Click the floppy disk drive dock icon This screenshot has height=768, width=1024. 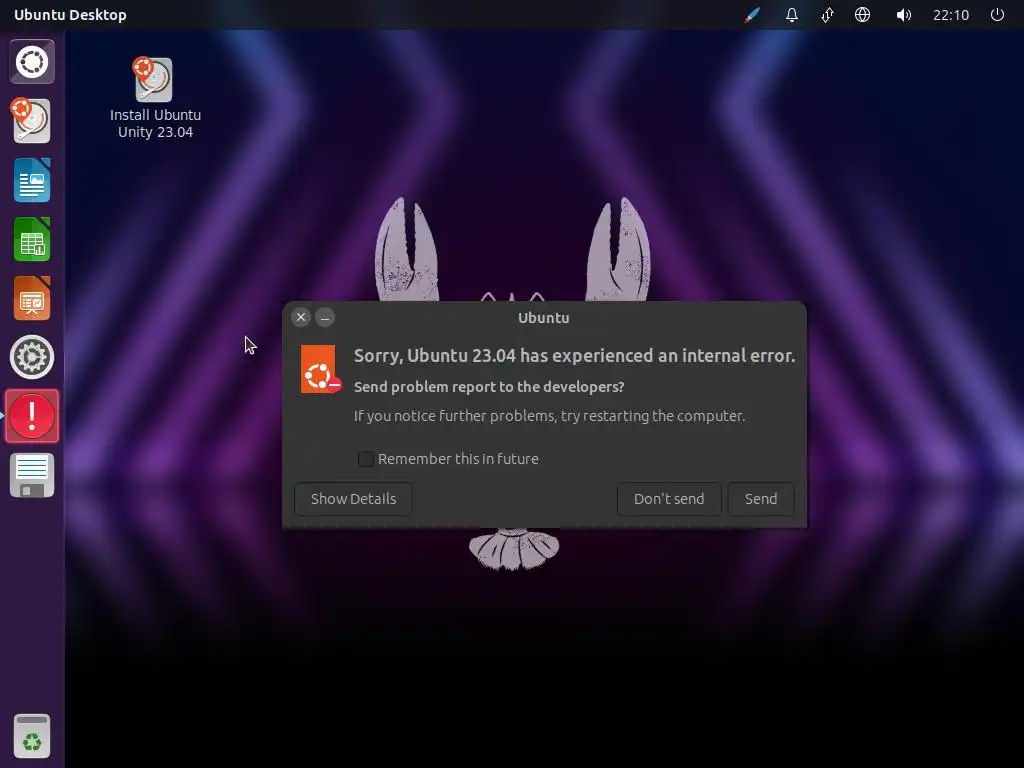pyautogui.click(x=31, y=475)
